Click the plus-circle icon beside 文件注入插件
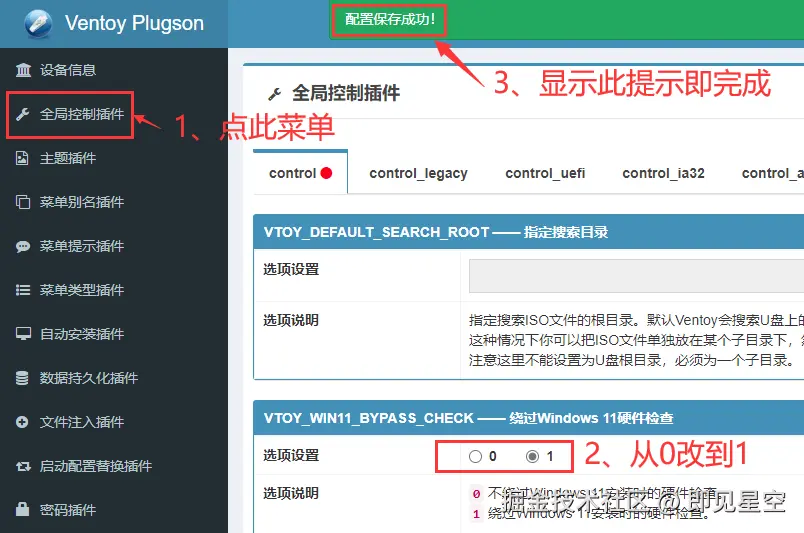The width and height of the screenshot is (804, 533). pyautogui.click(x=22, y=422)
